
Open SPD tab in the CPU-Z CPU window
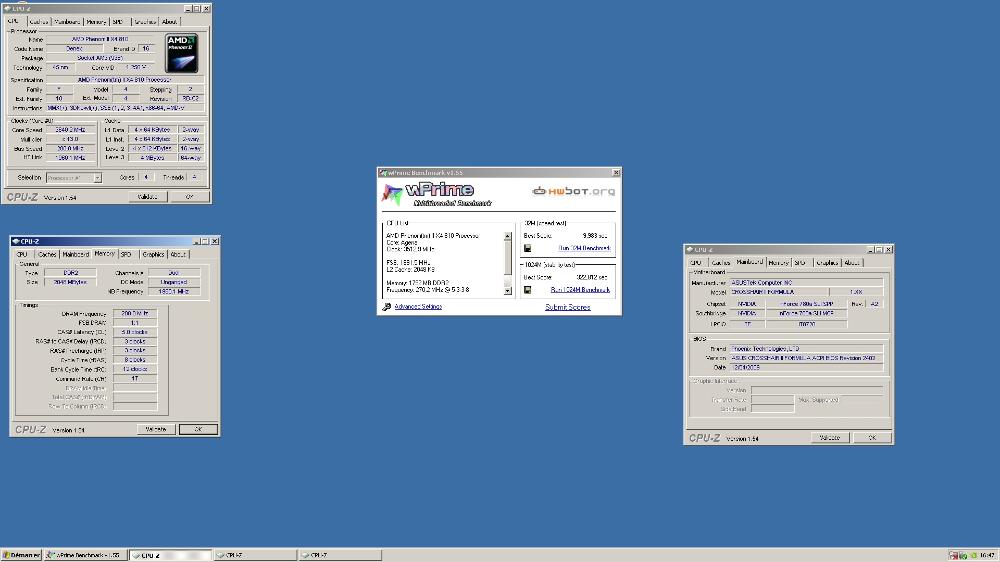118,22
